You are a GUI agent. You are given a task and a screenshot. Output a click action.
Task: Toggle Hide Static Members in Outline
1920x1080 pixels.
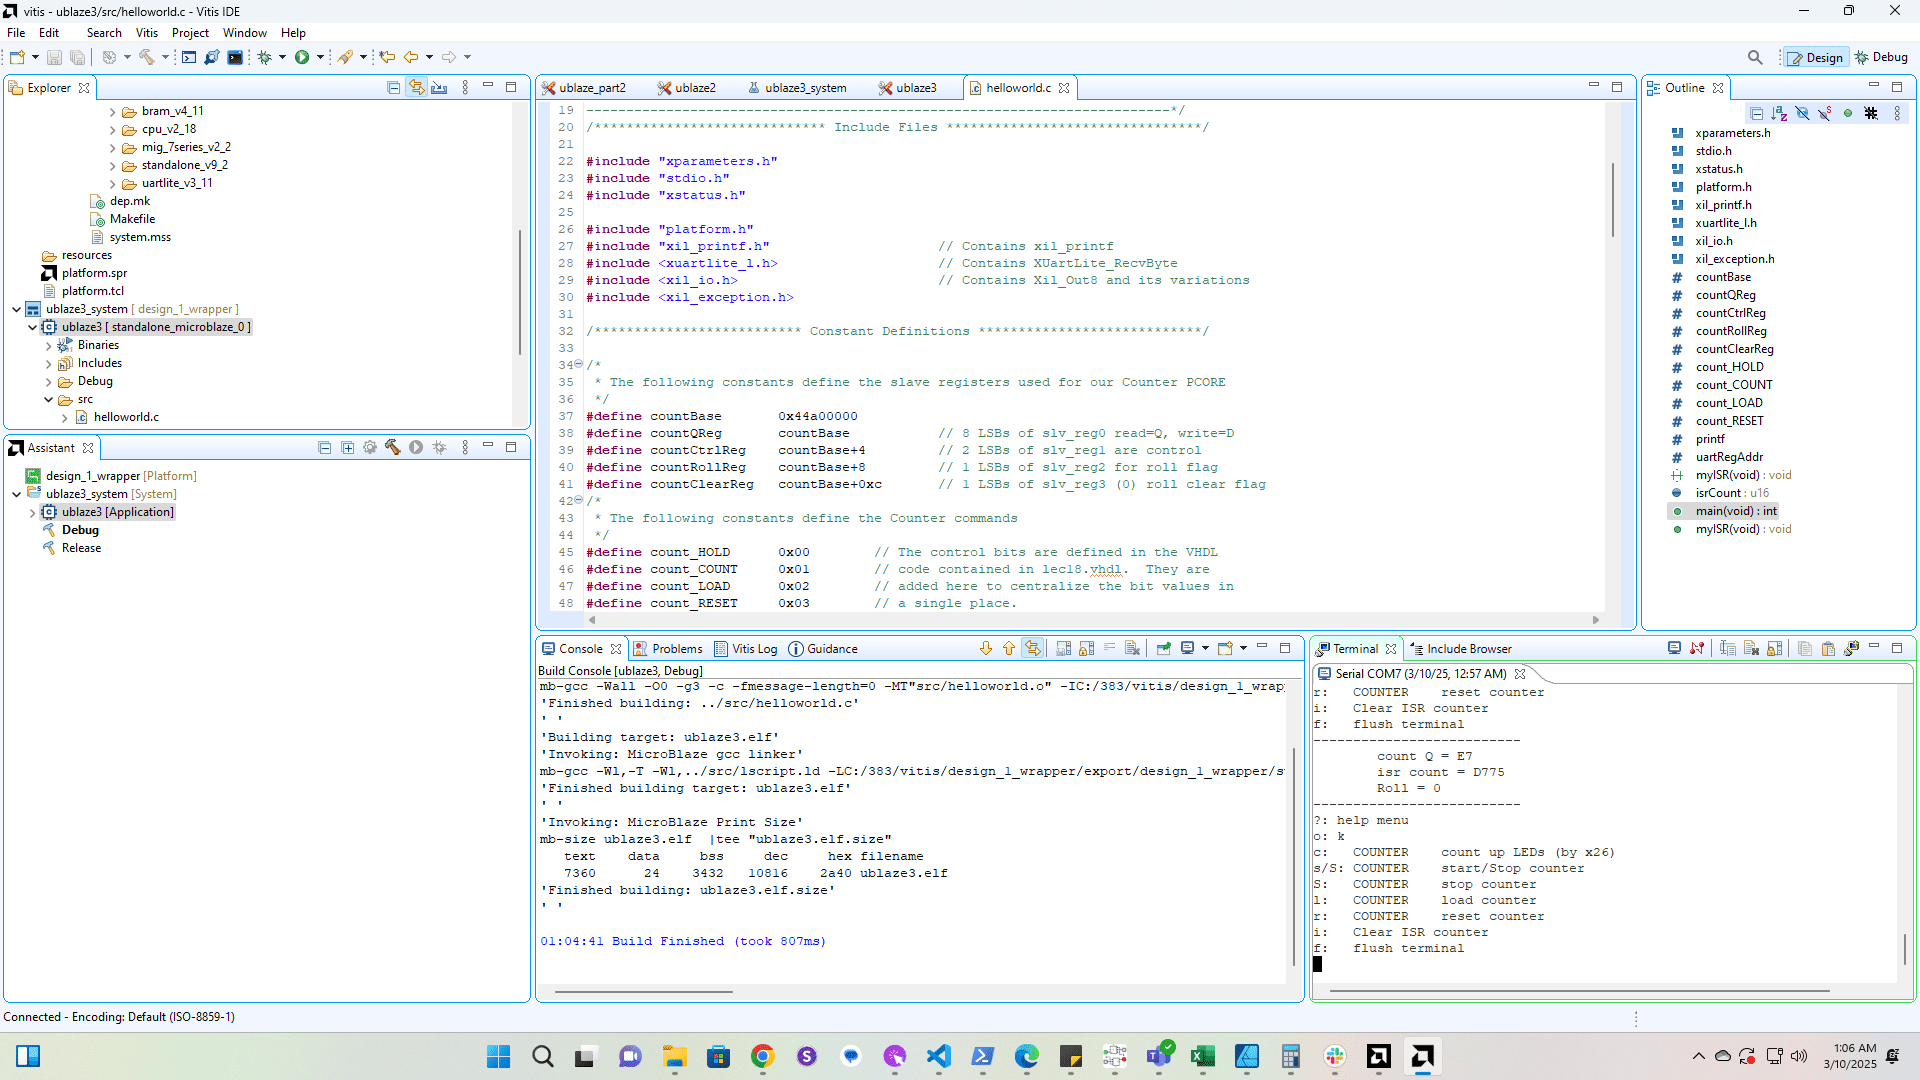1825,113
